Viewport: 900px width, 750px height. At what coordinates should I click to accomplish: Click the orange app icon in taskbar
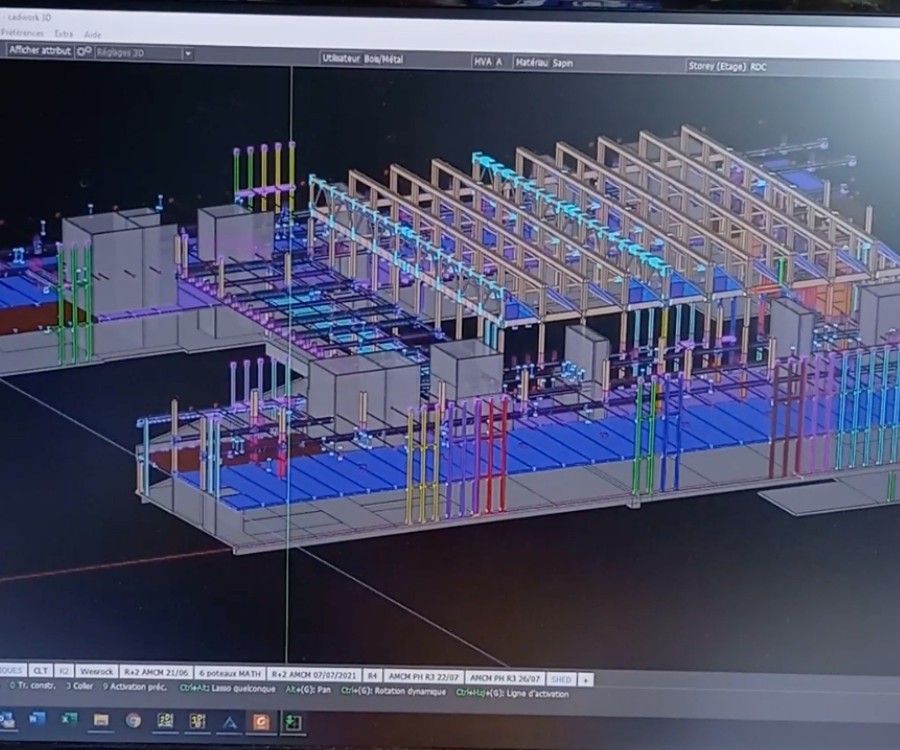pos(260,721)
